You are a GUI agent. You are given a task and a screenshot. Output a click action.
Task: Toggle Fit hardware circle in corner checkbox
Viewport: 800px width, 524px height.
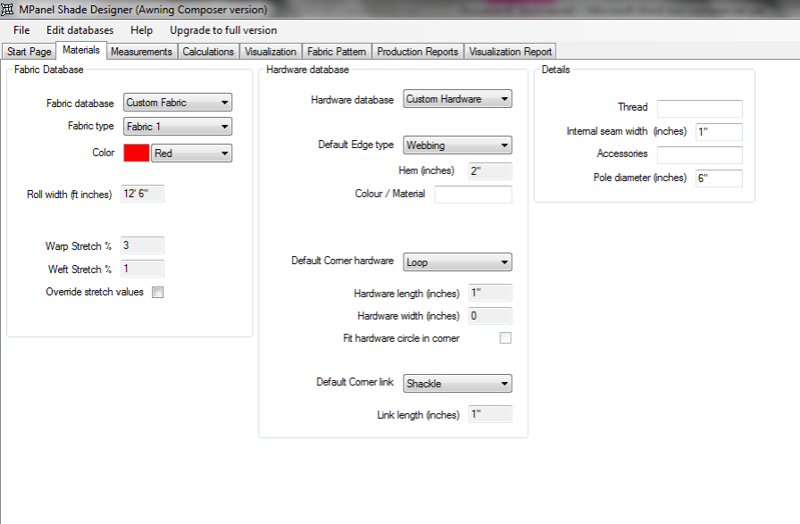(x=505, y=339)
